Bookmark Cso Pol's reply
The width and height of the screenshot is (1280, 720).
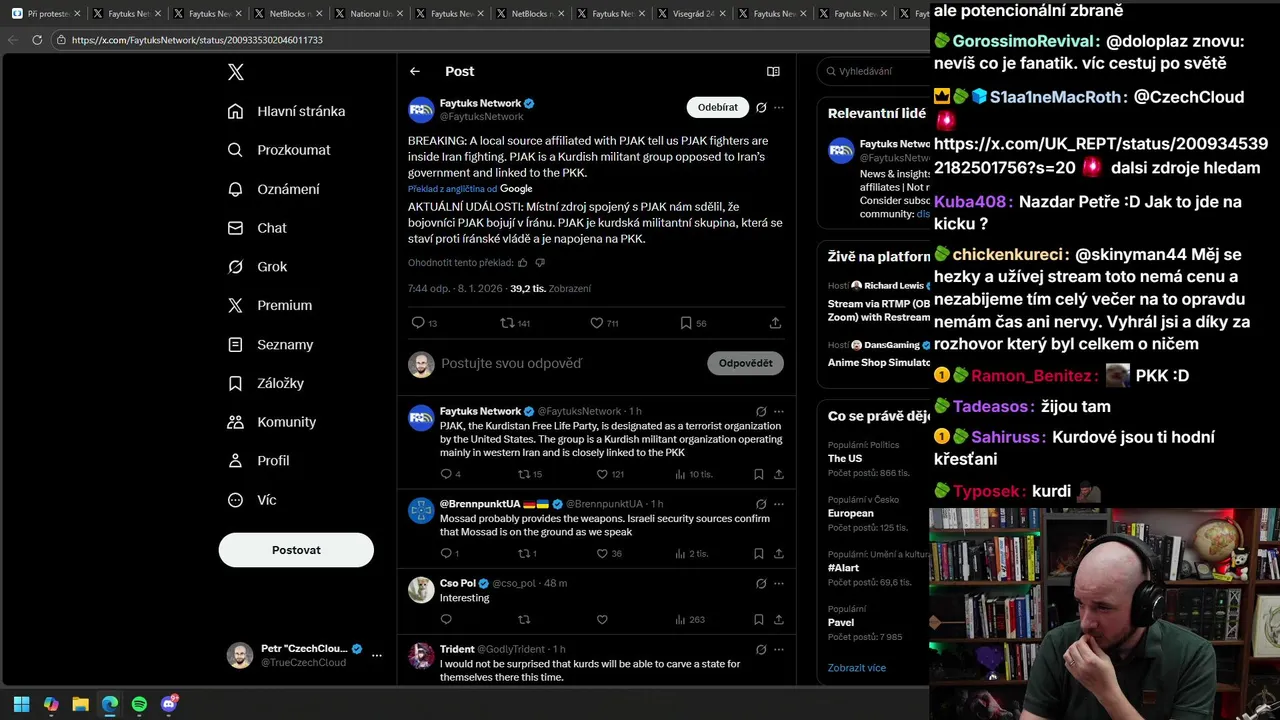[x=759, y=620]
